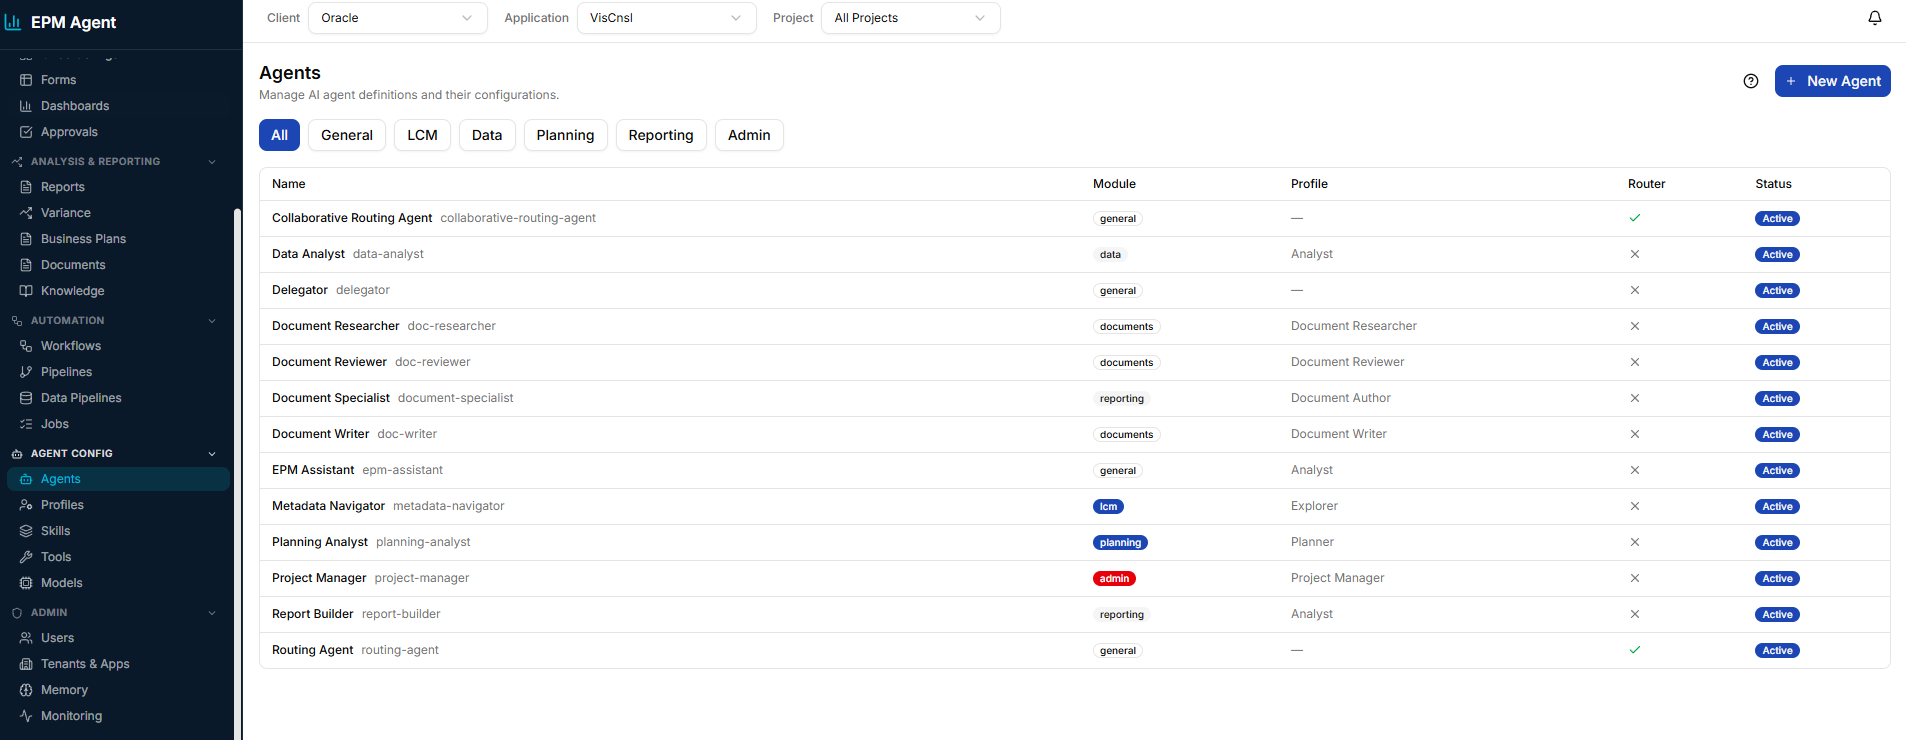Open the Client dropdown showing Oracle
Screen dimensions: 1906x740
[397, 18]
